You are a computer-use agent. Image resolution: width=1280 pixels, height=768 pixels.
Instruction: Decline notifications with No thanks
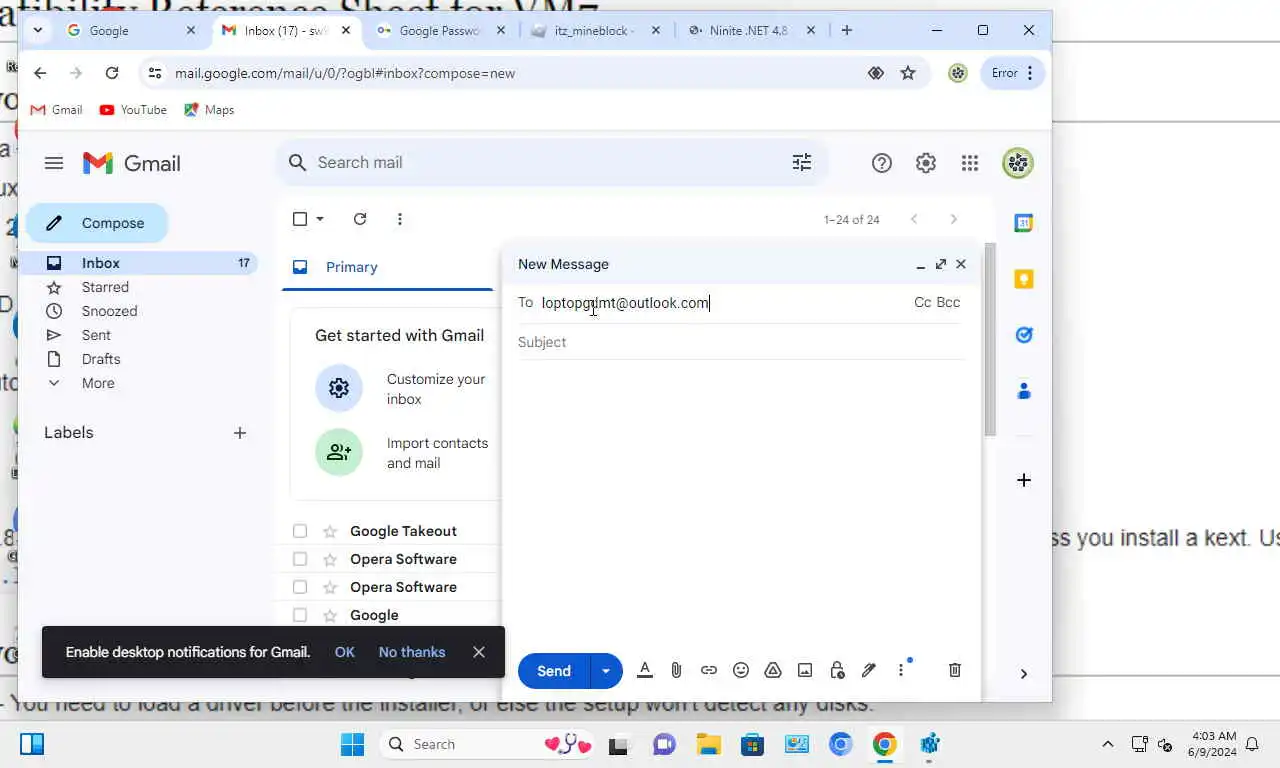[x=412, y=652]
